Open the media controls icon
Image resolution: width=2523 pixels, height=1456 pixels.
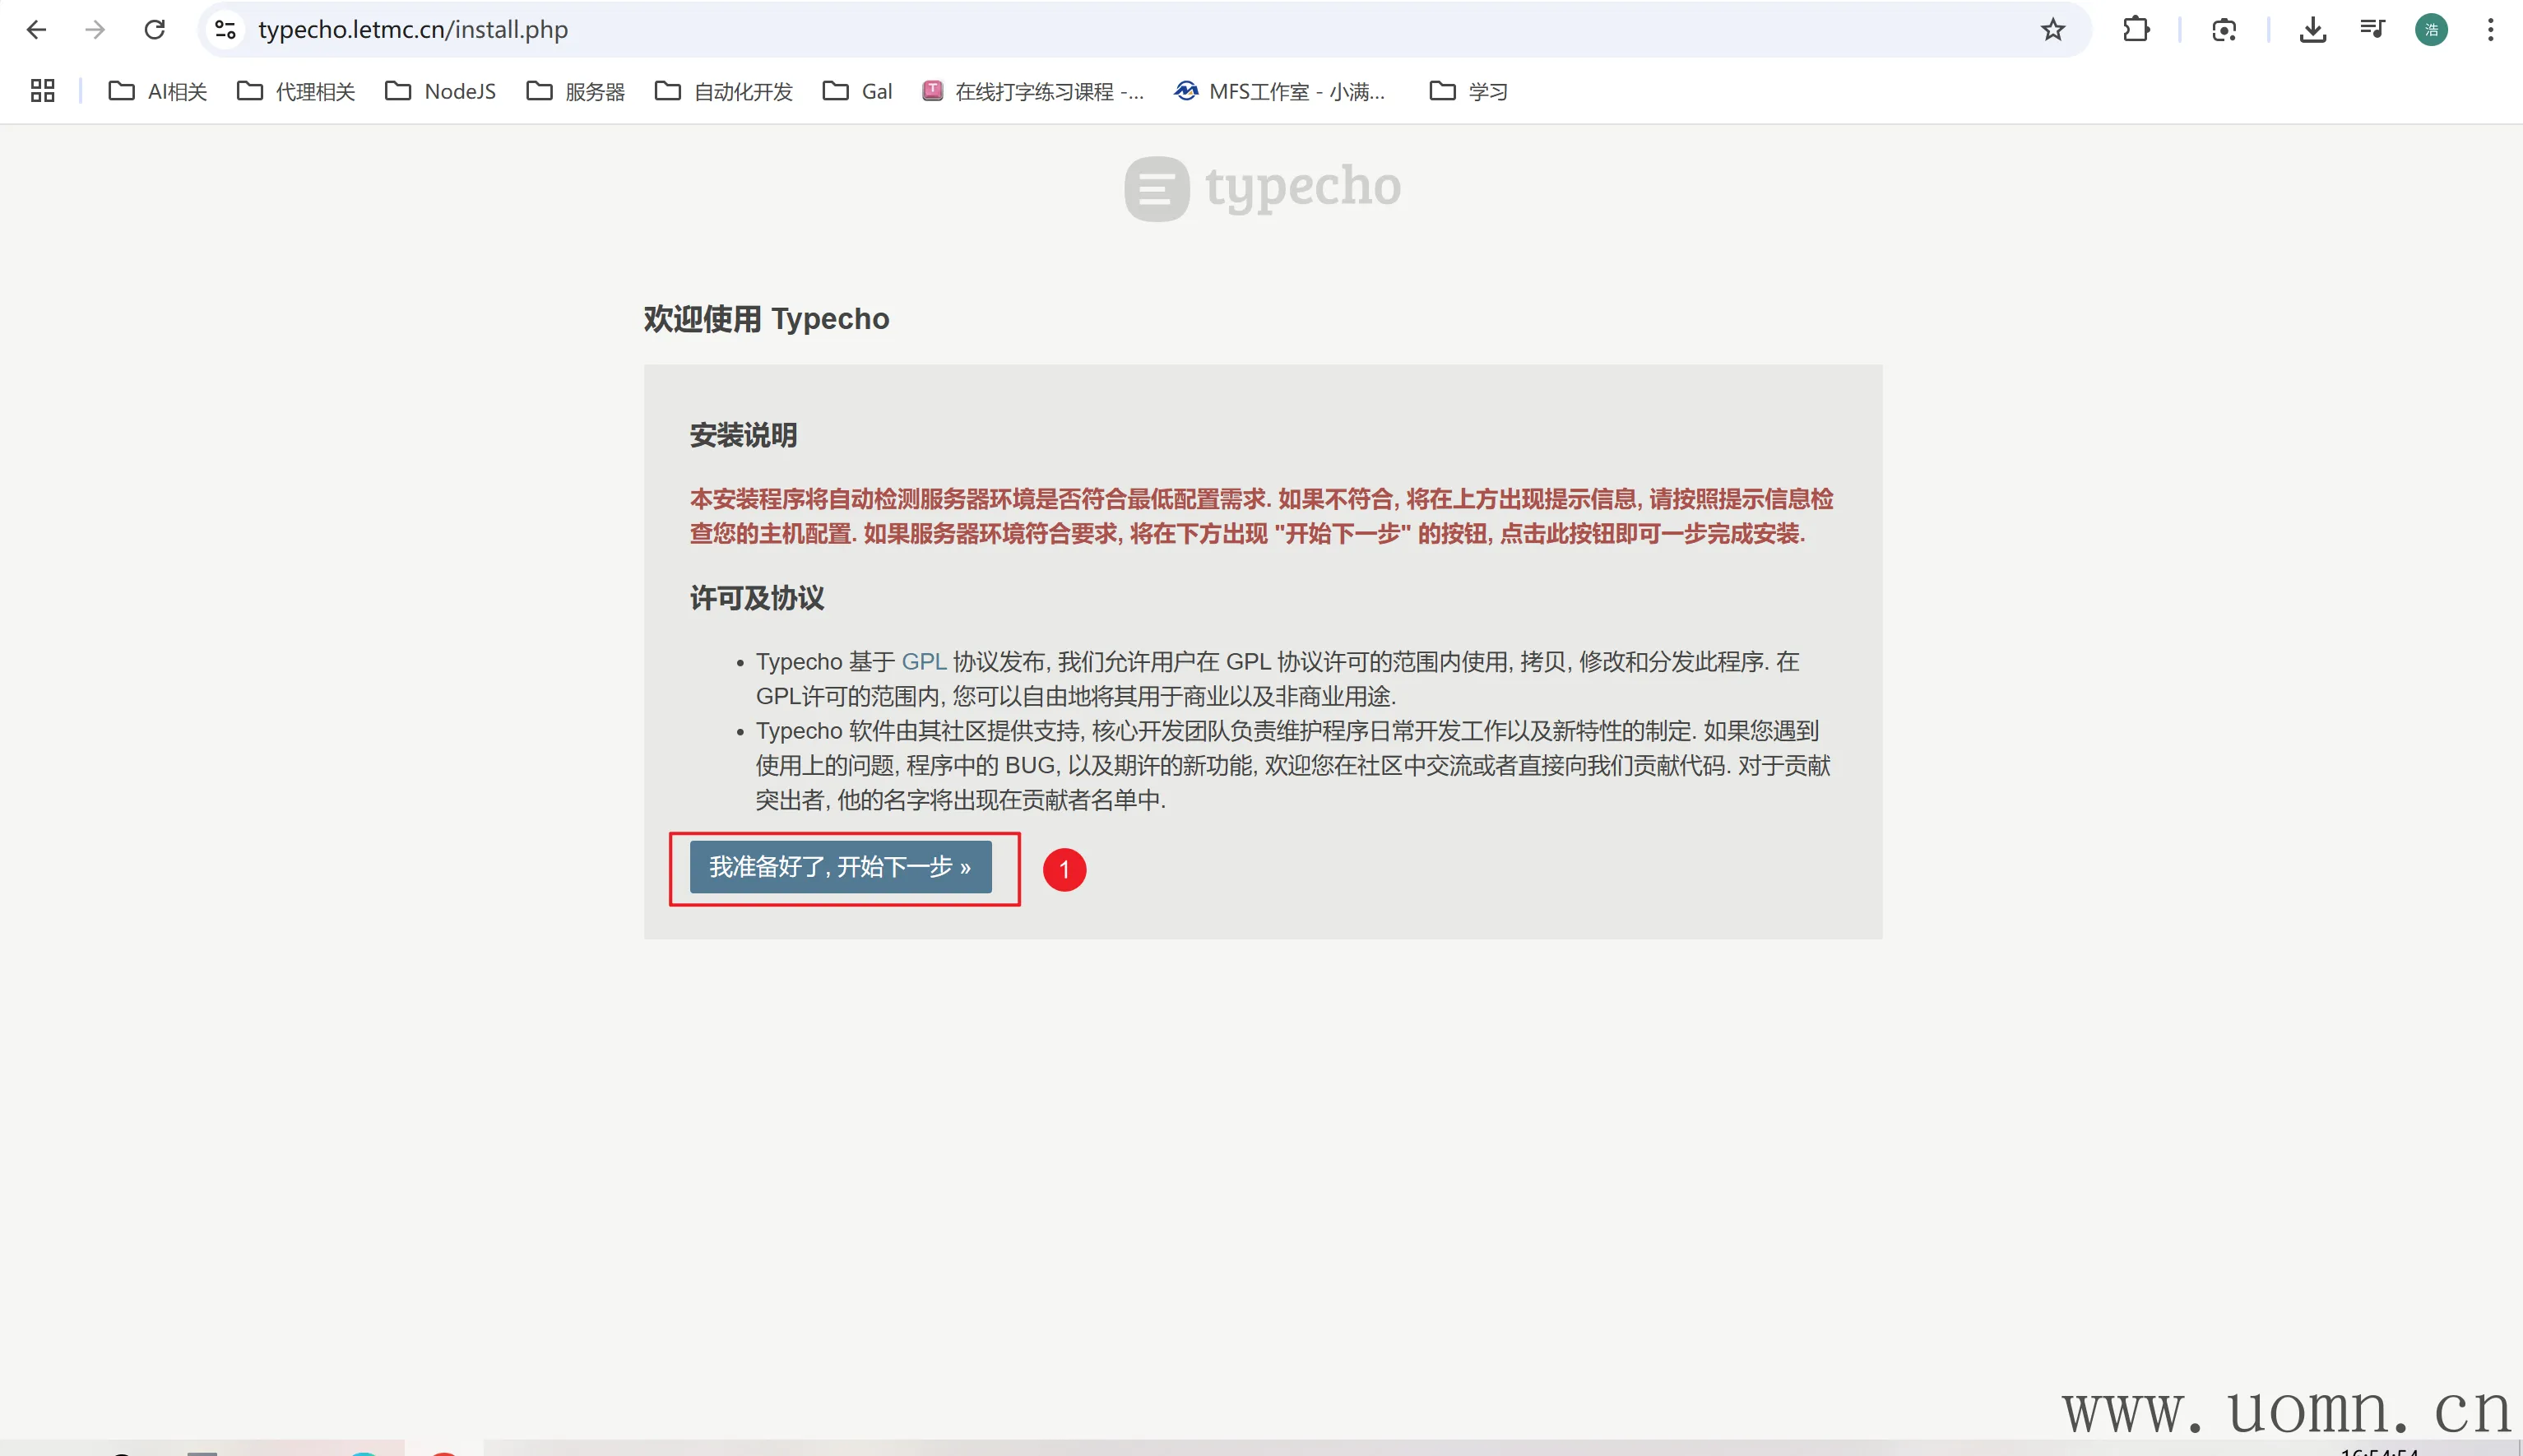tap(2372, 30)
